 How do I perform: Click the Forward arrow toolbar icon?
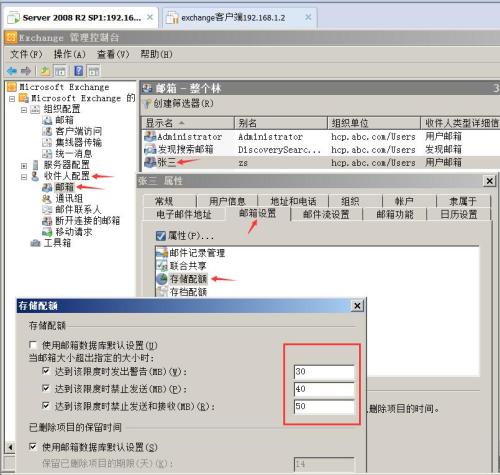[x=26, y=71]
